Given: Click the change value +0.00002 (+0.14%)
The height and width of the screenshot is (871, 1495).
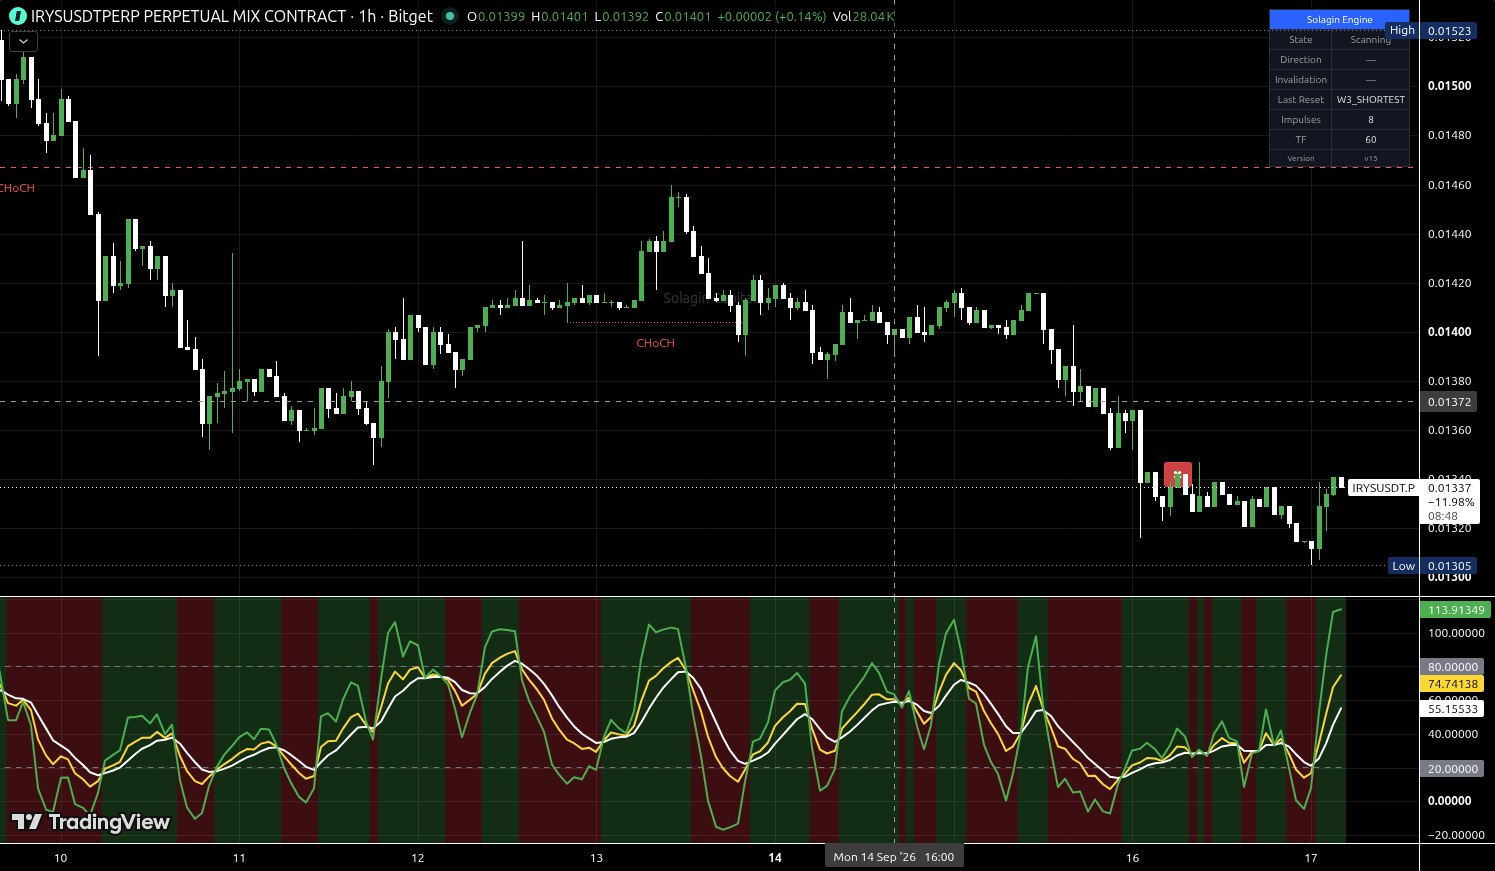Looking at the screenshot, I should click(x=772, y=17).
